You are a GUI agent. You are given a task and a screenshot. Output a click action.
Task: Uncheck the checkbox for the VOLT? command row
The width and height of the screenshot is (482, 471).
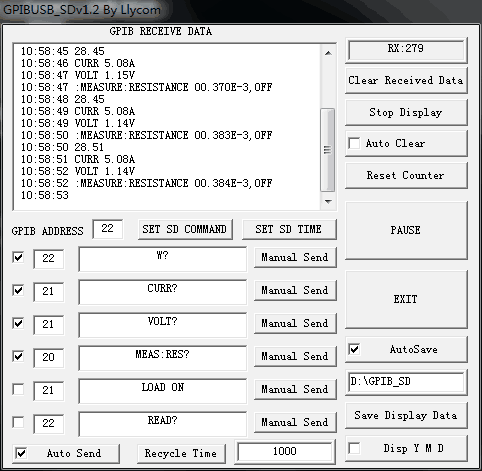click(x=18, y=323)
